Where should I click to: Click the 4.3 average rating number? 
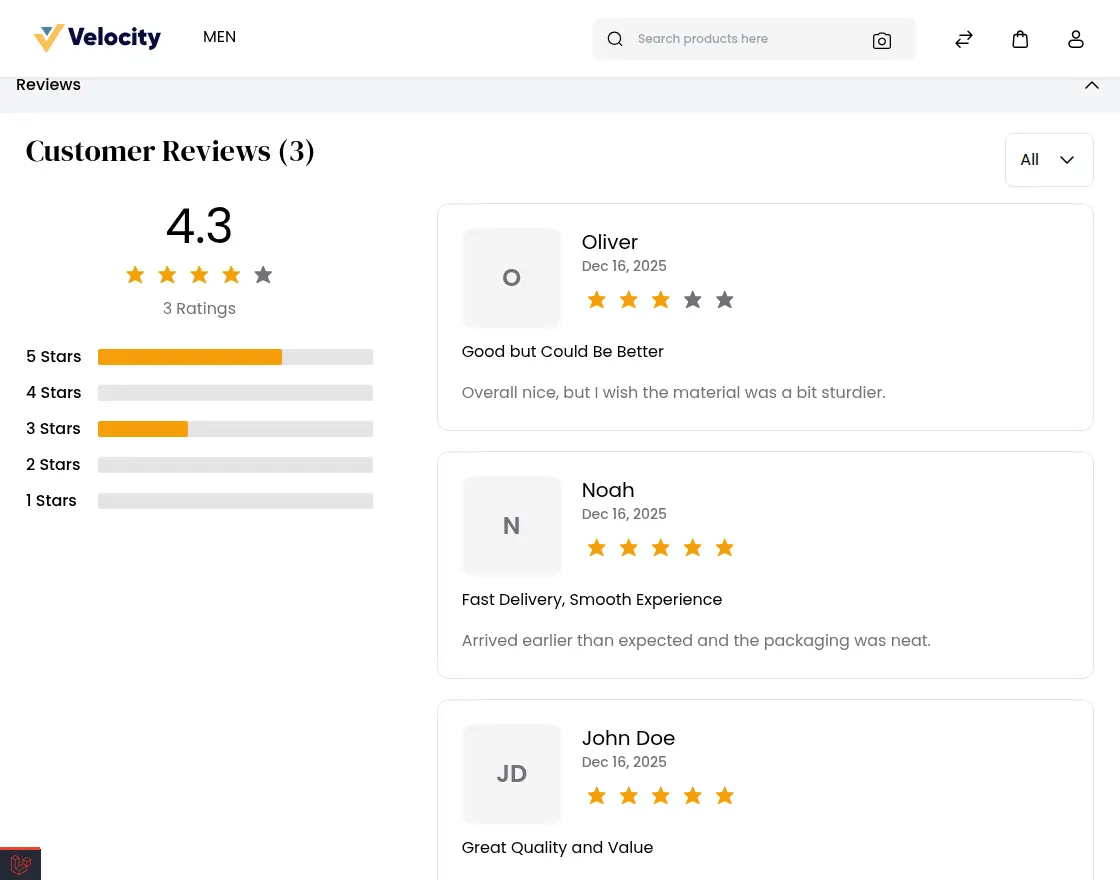199,226
